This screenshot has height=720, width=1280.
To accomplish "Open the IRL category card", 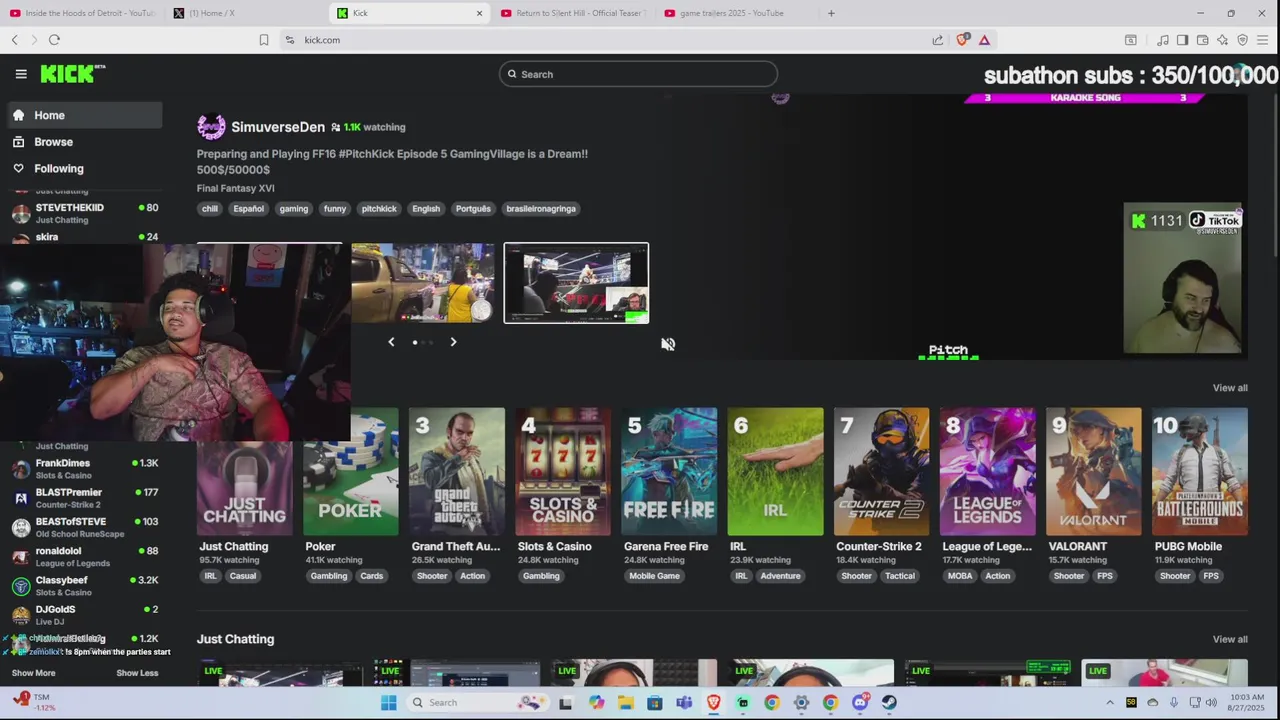I will [775, 471].
